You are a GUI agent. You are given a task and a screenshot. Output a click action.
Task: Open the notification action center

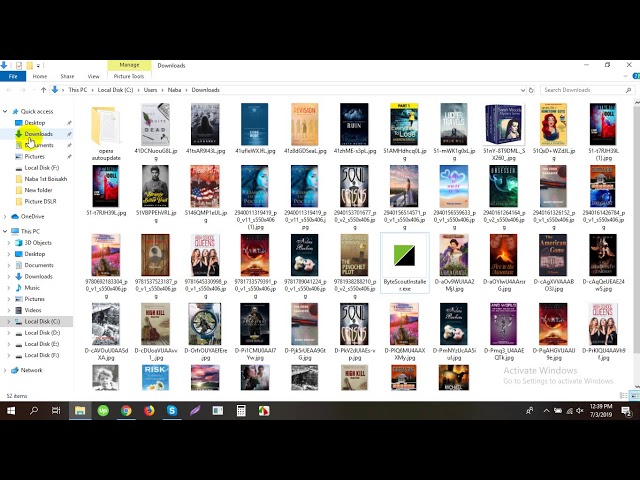point(627,411)
